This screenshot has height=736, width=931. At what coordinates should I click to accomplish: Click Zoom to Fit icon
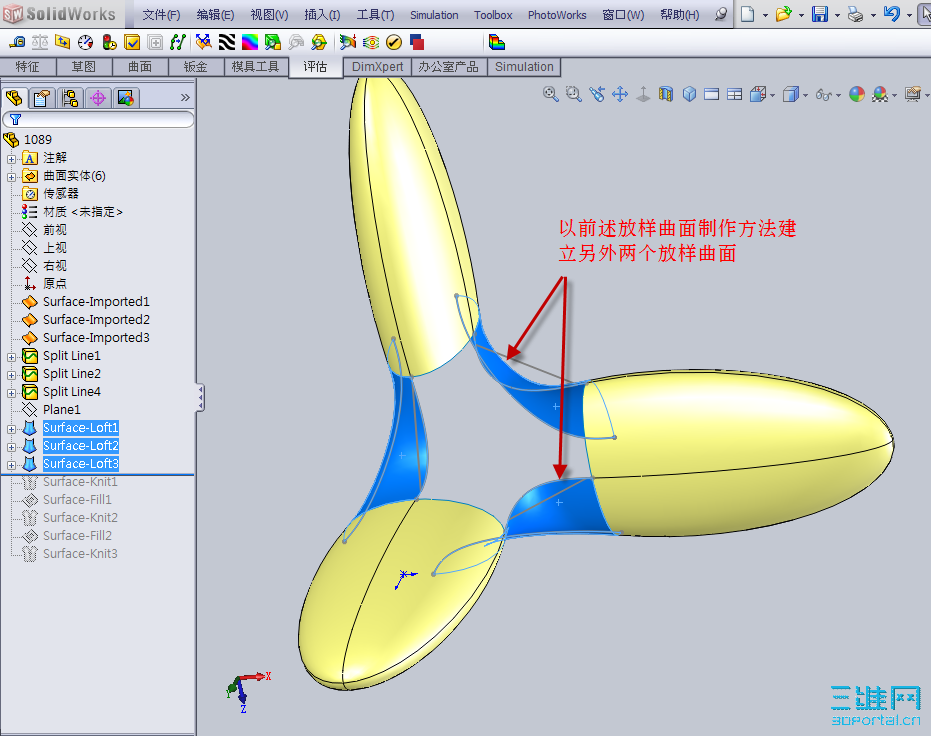tap(550, 94)
